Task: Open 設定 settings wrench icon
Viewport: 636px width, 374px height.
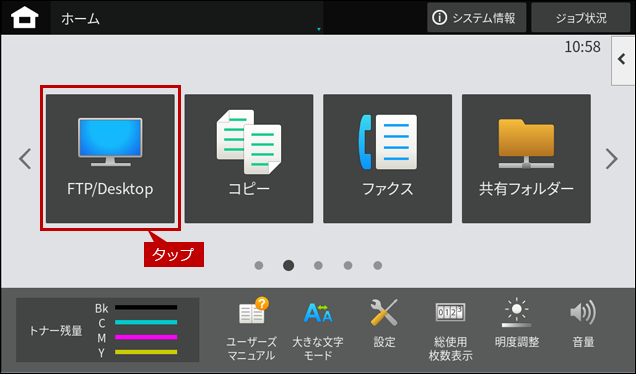Action: click(x=384, y=323)
